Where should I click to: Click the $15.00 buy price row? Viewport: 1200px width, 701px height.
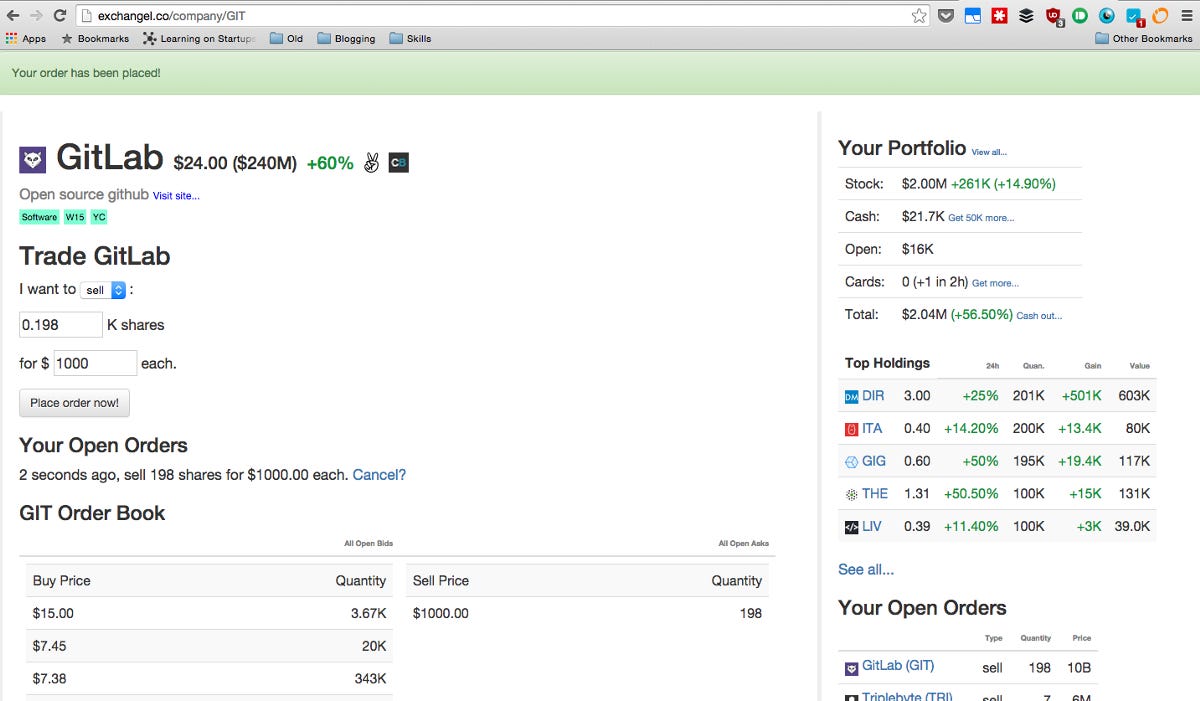point(209,613)
